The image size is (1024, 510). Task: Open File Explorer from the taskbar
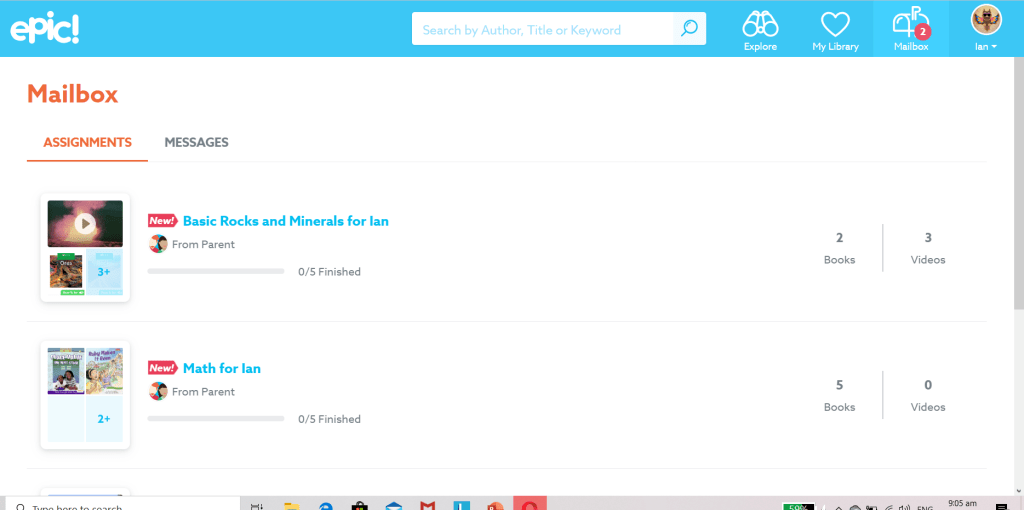click(293, 505)
